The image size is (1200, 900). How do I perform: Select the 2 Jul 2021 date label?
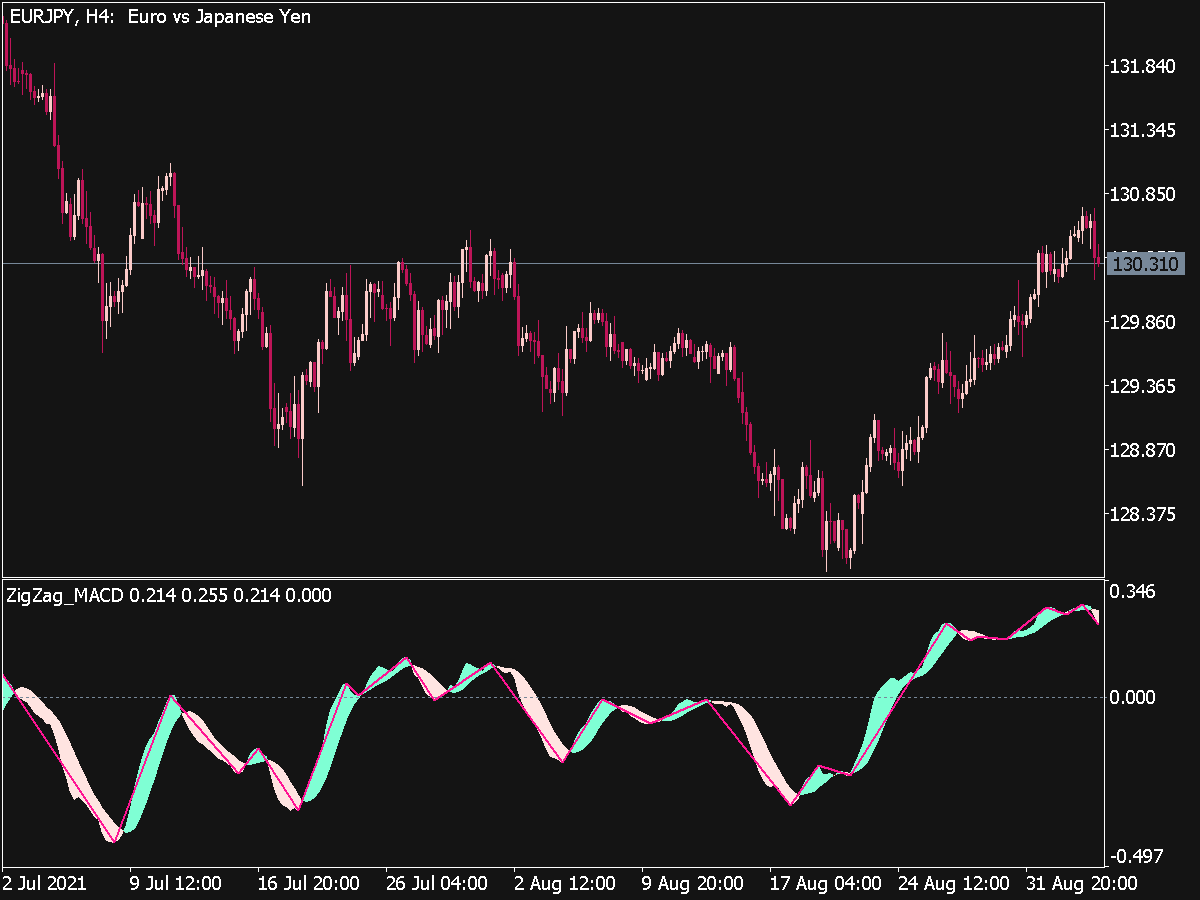(x=45, y=884)
